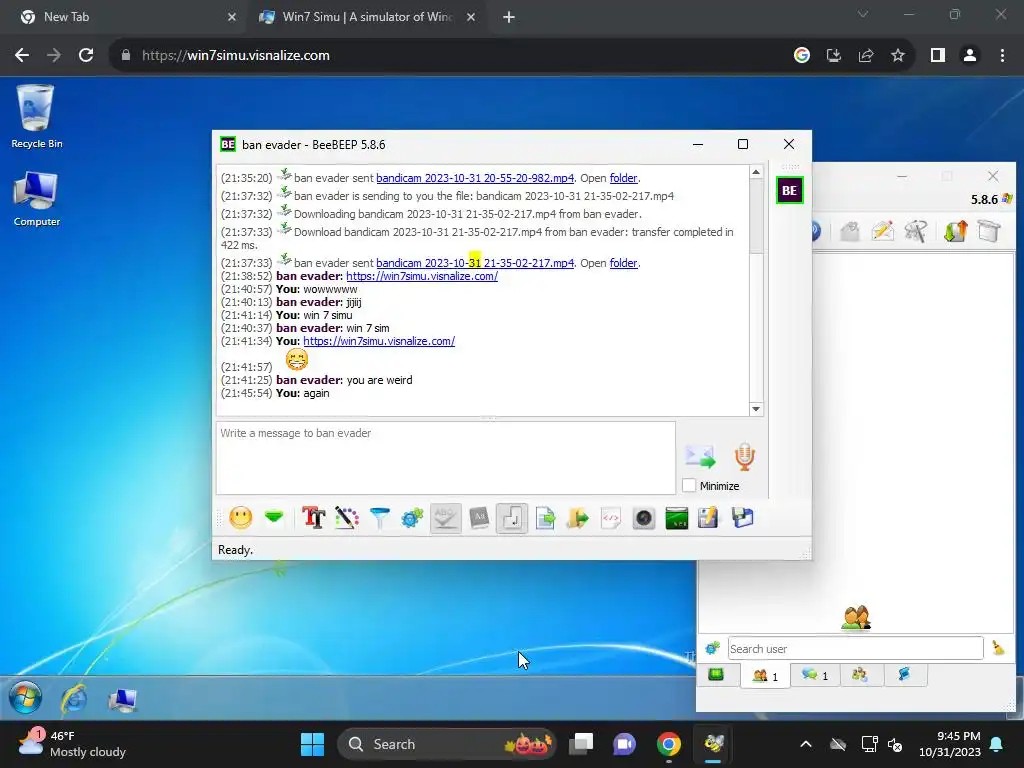Image resolution: width=1024 pixels, height=768 pixels.
Task: Click the tools icon in main window toolbar
Action: click(x=916, y=231)
